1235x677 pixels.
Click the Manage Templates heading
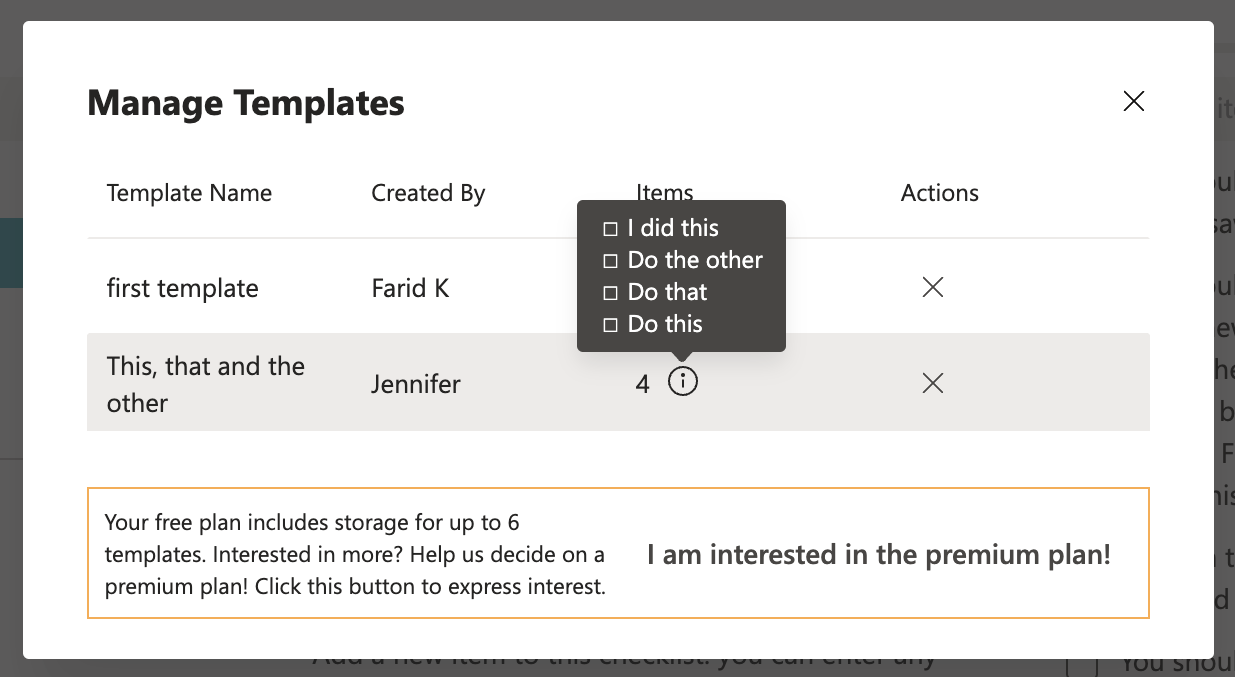246,103
